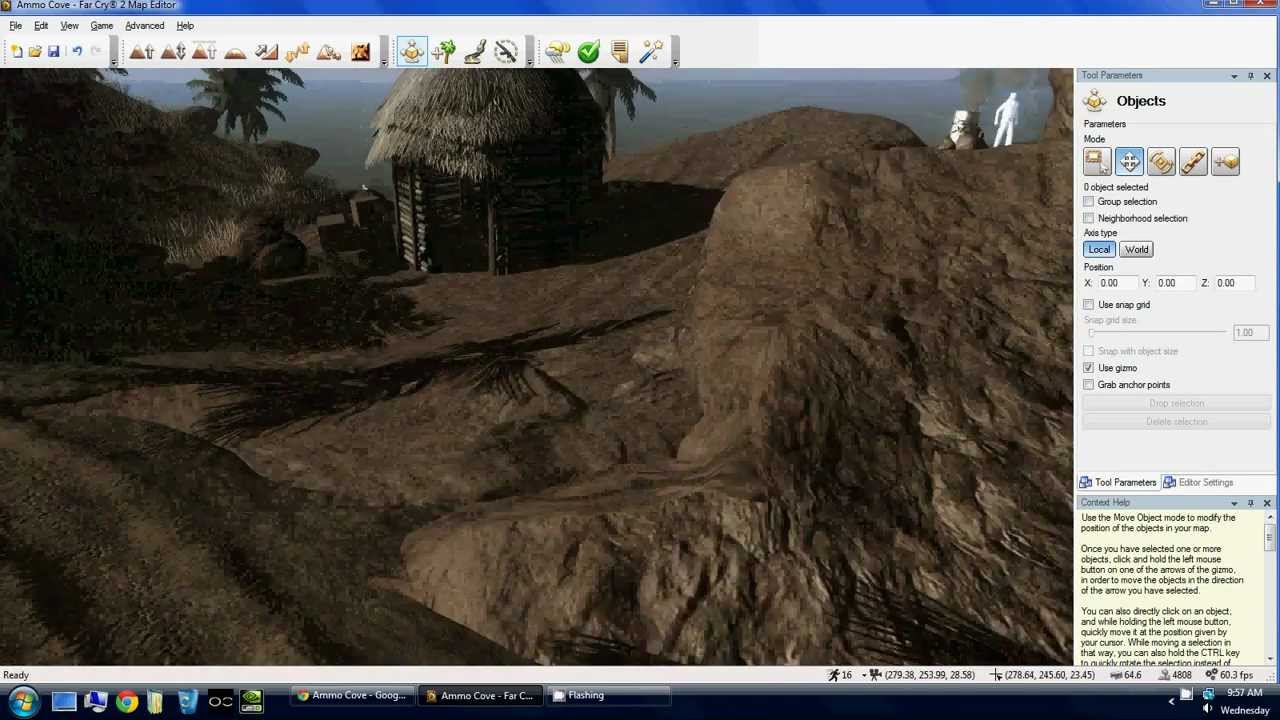Save the map with the floppy disk icon
The image size is (1280, 720).
click(54, 51)
